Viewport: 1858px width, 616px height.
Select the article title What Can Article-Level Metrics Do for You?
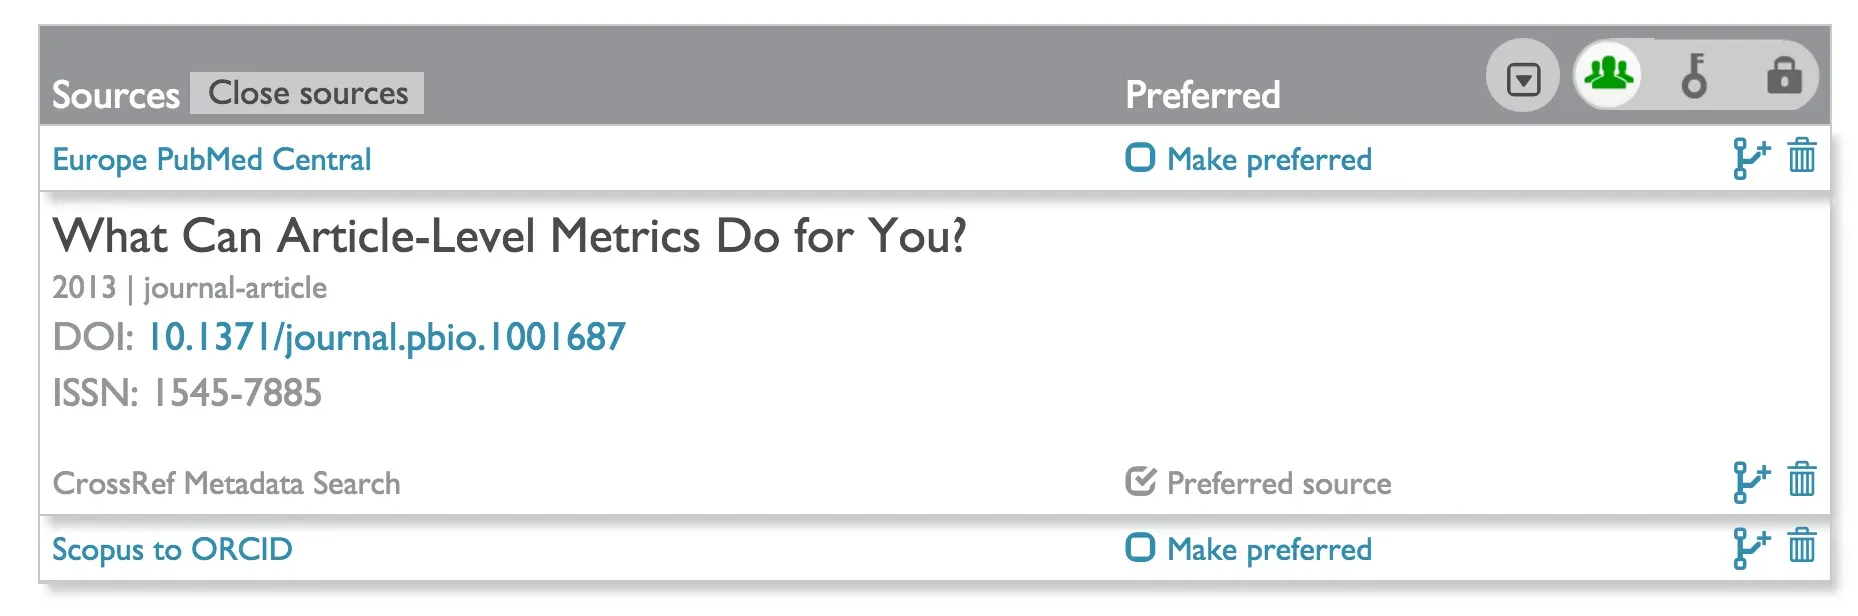pyautogui.click(x=511, y=237)
